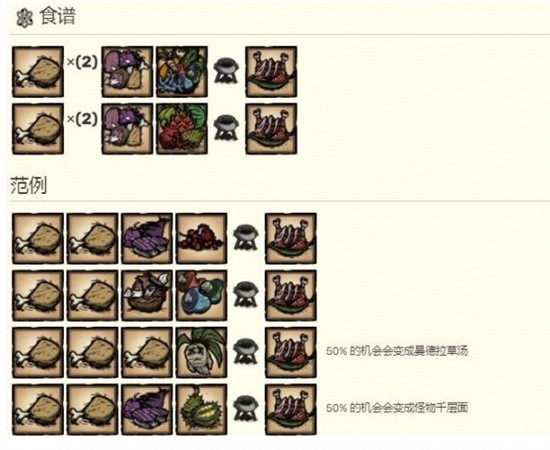Click monster meat icon next to the durian

click(147, 409)
